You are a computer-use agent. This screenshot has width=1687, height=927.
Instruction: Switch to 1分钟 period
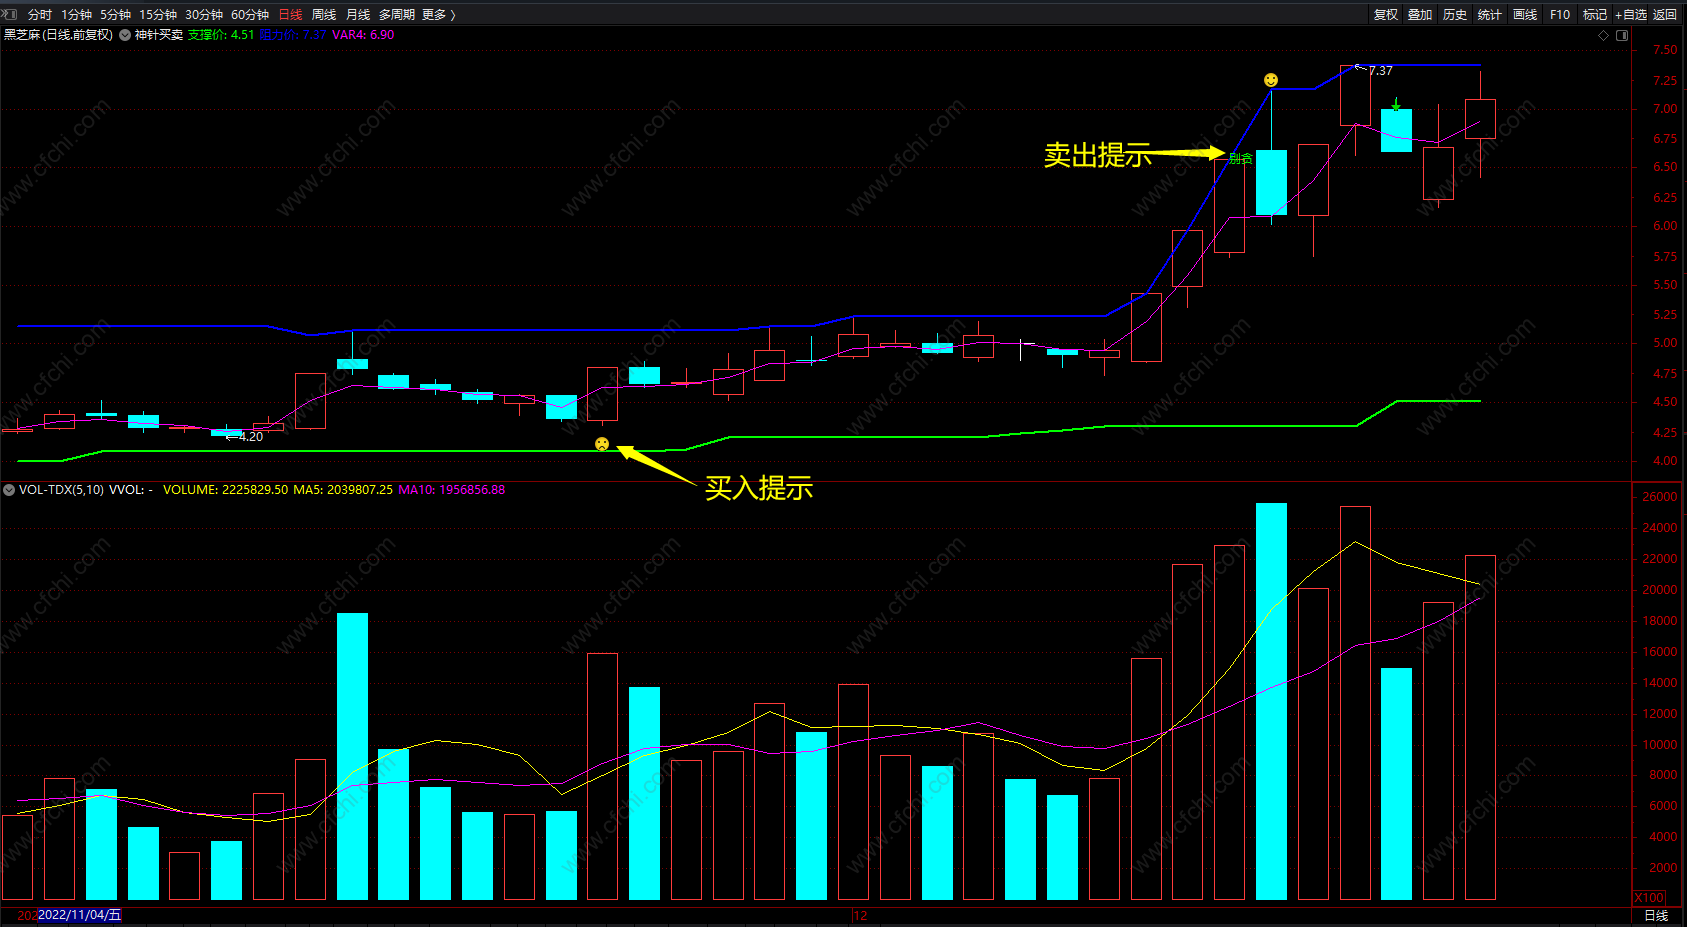tap(76, 15)
